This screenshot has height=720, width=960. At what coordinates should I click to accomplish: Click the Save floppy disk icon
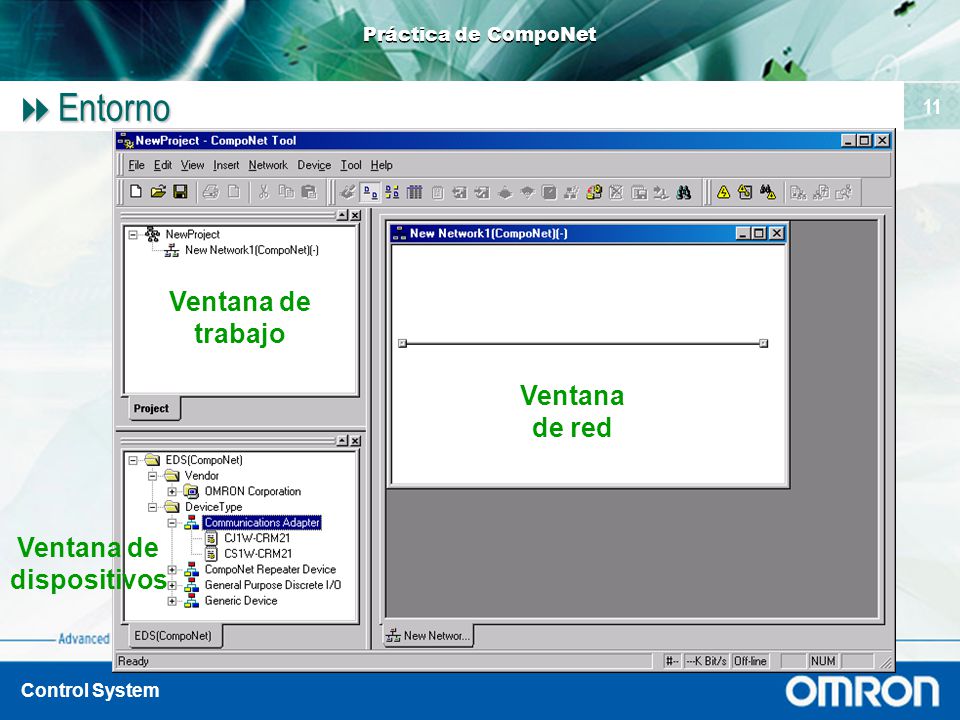(181, 192)
